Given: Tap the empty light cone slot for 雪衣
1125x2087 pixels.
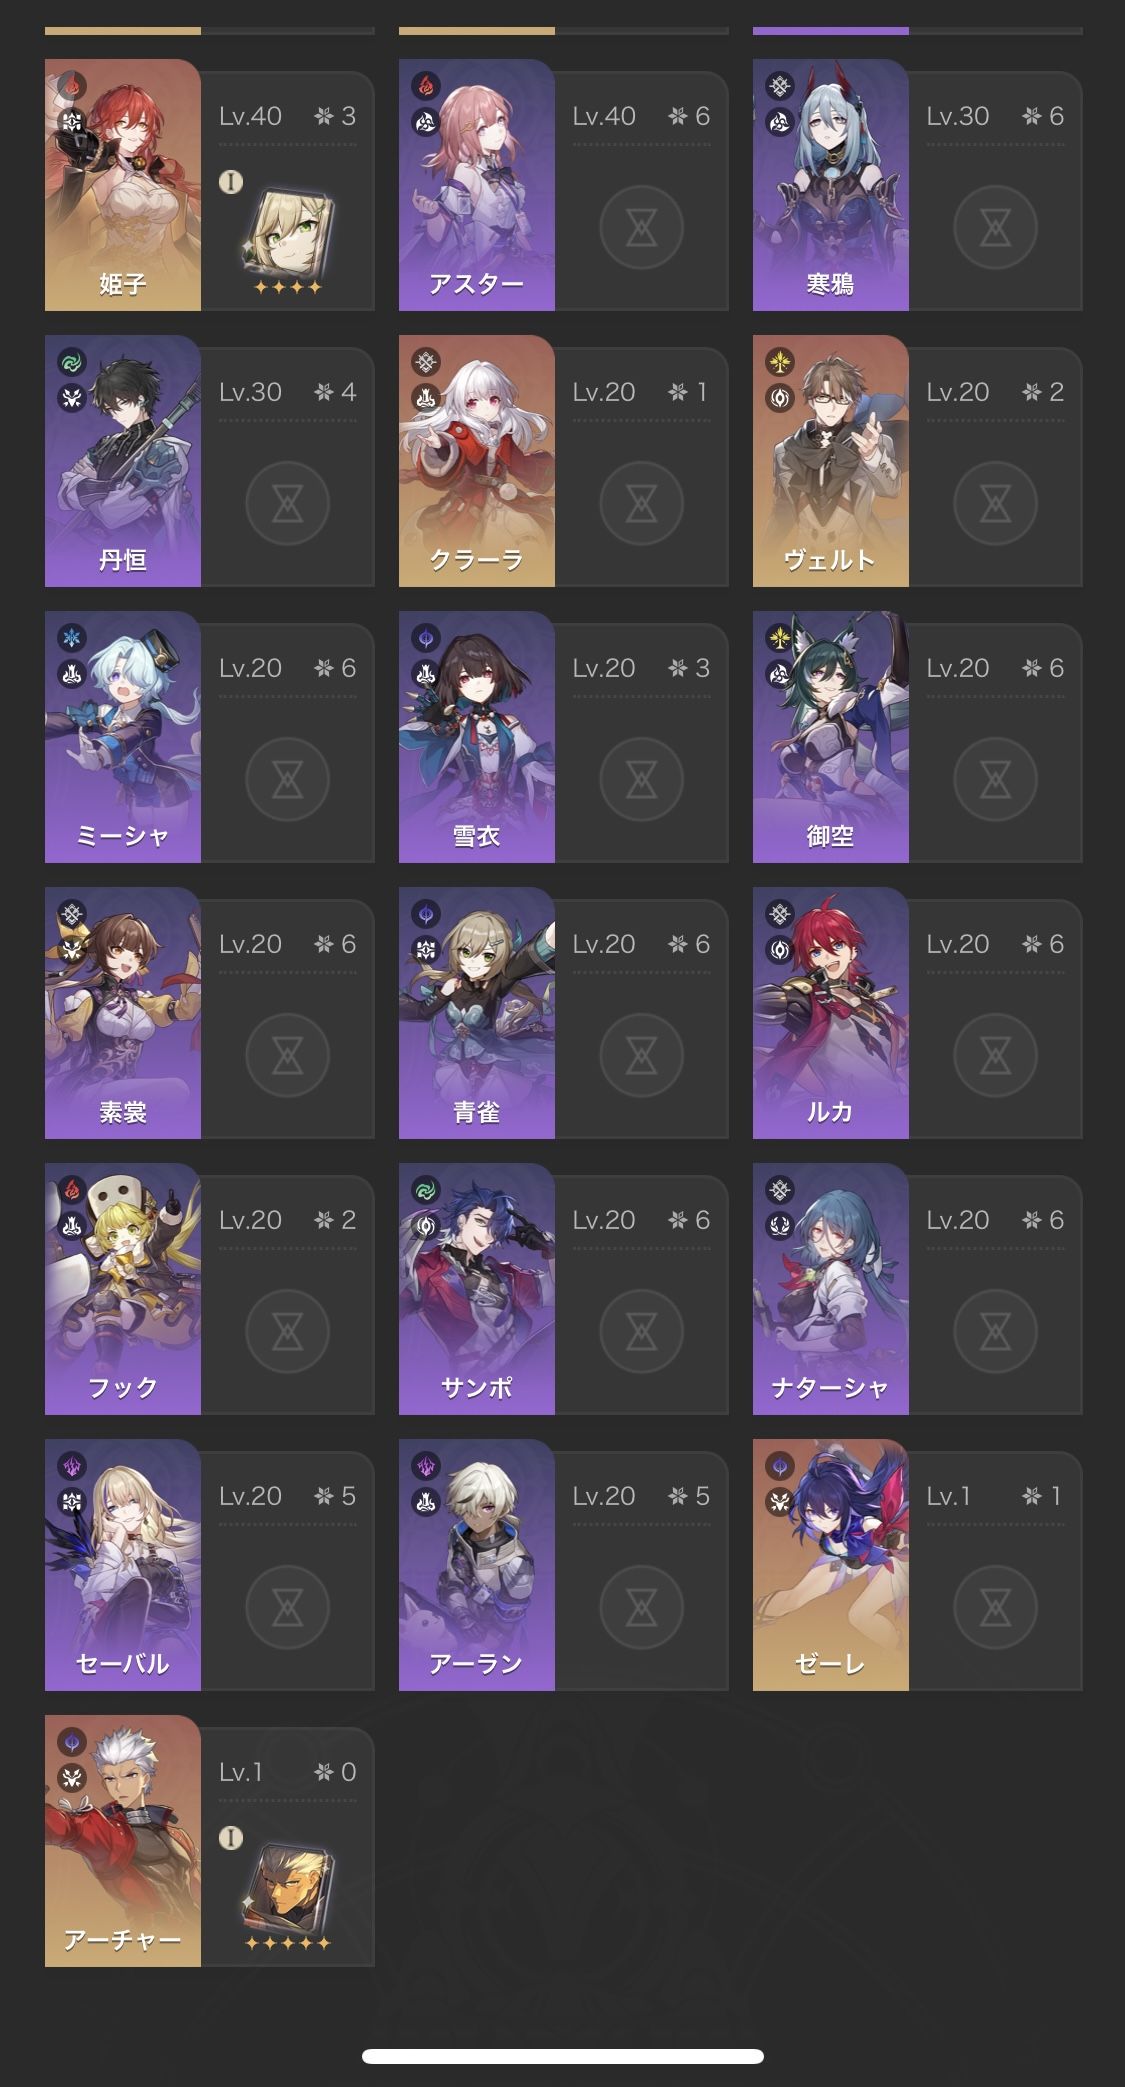Looking at the screenshot, I should pos(641,779).
